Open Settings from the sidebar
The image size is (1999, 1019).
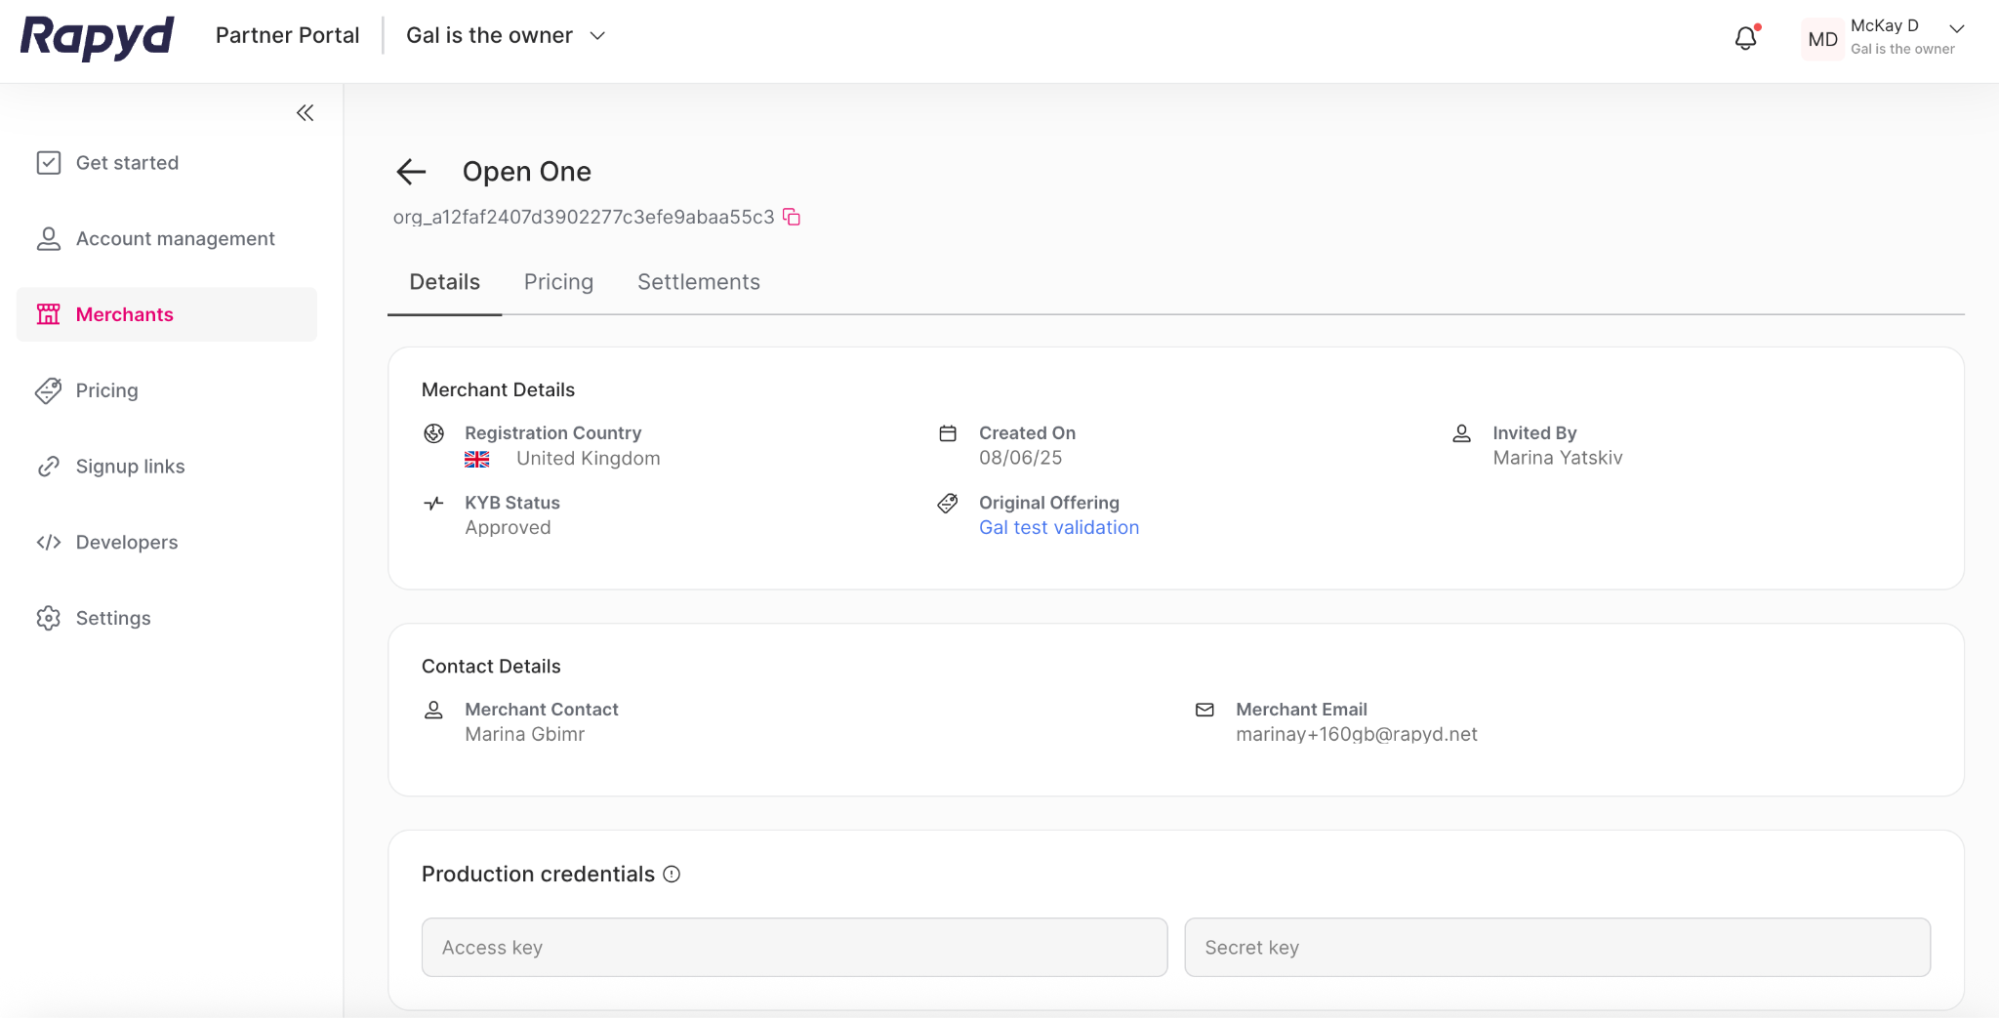[x=113, y=617]
